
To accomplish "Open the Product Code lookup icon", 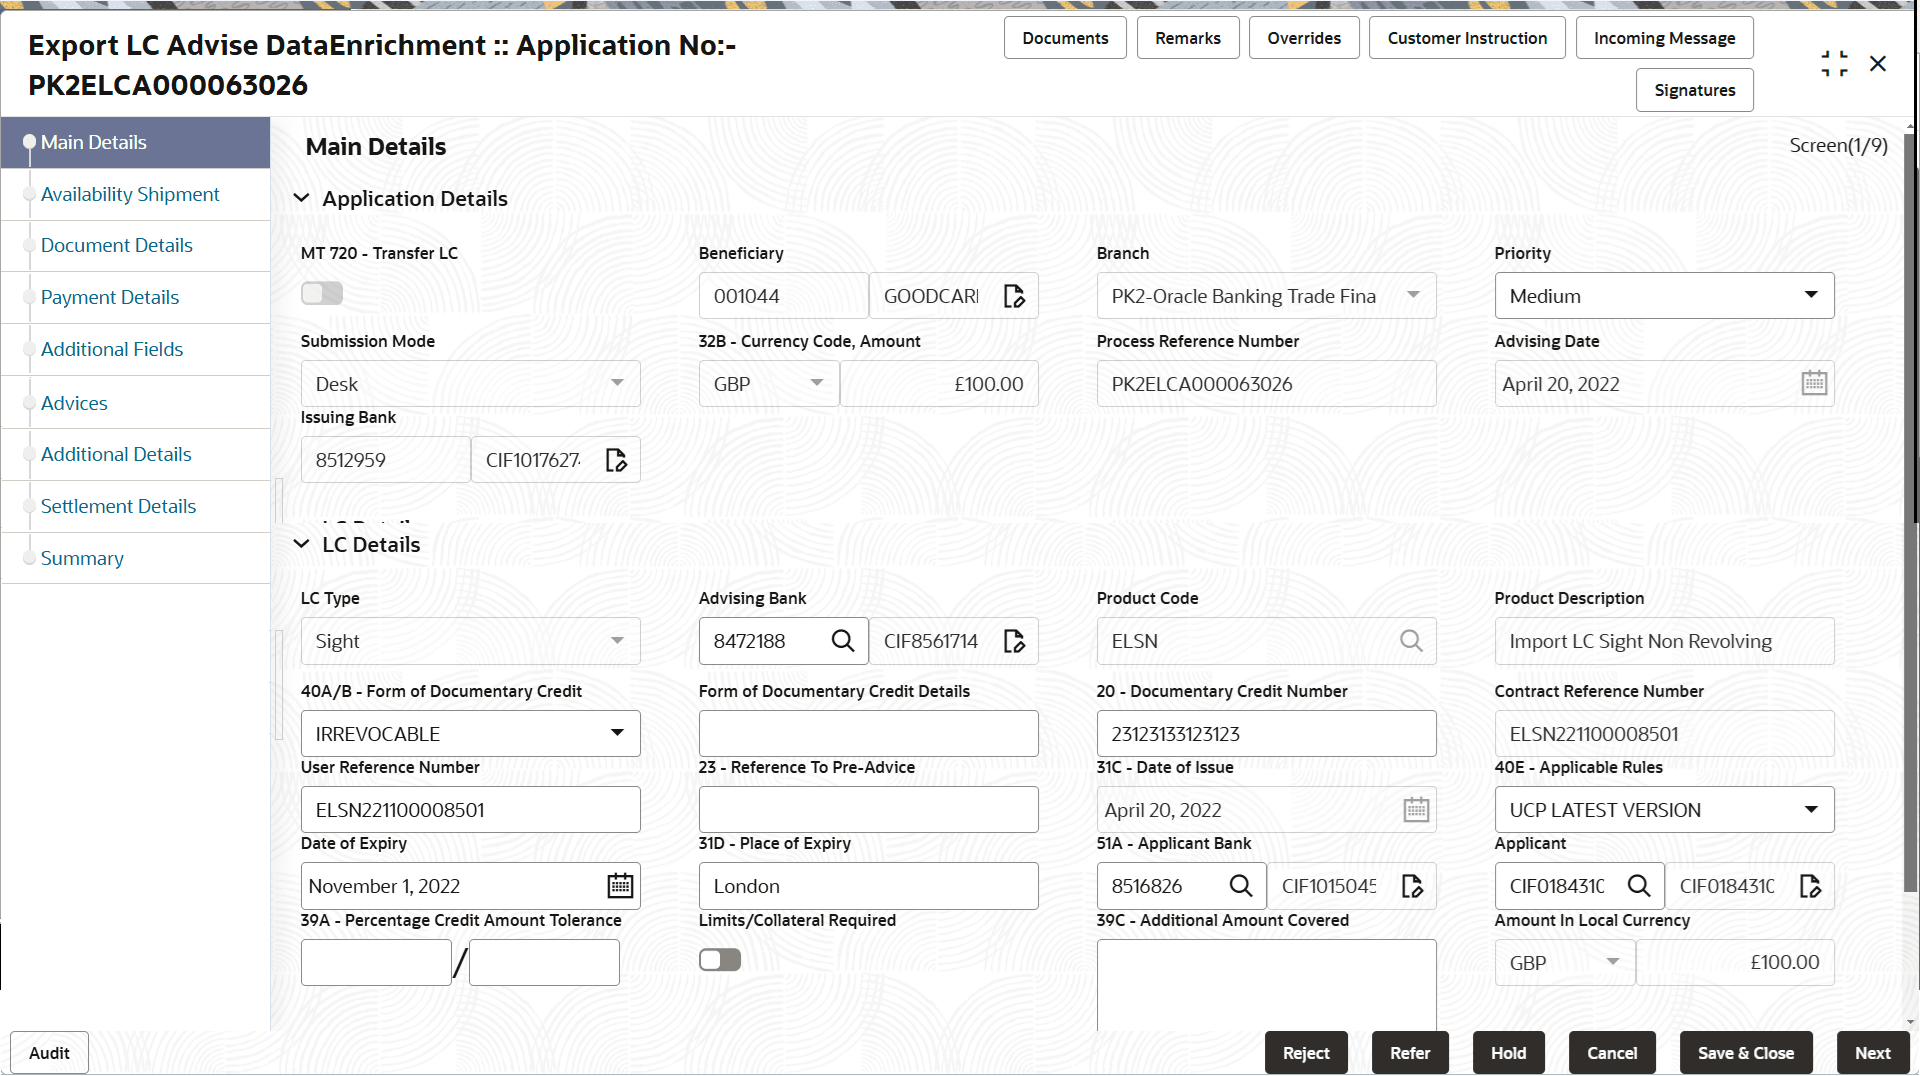I will click(1411, 641).
